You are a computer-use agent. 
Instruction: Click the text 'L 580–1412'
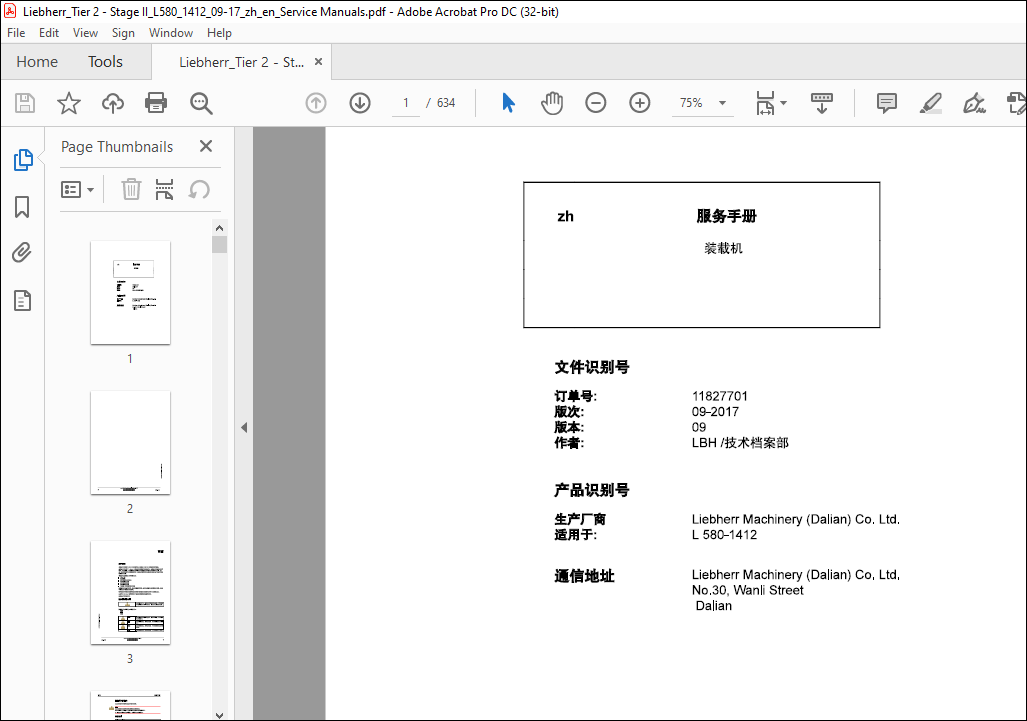724,535
